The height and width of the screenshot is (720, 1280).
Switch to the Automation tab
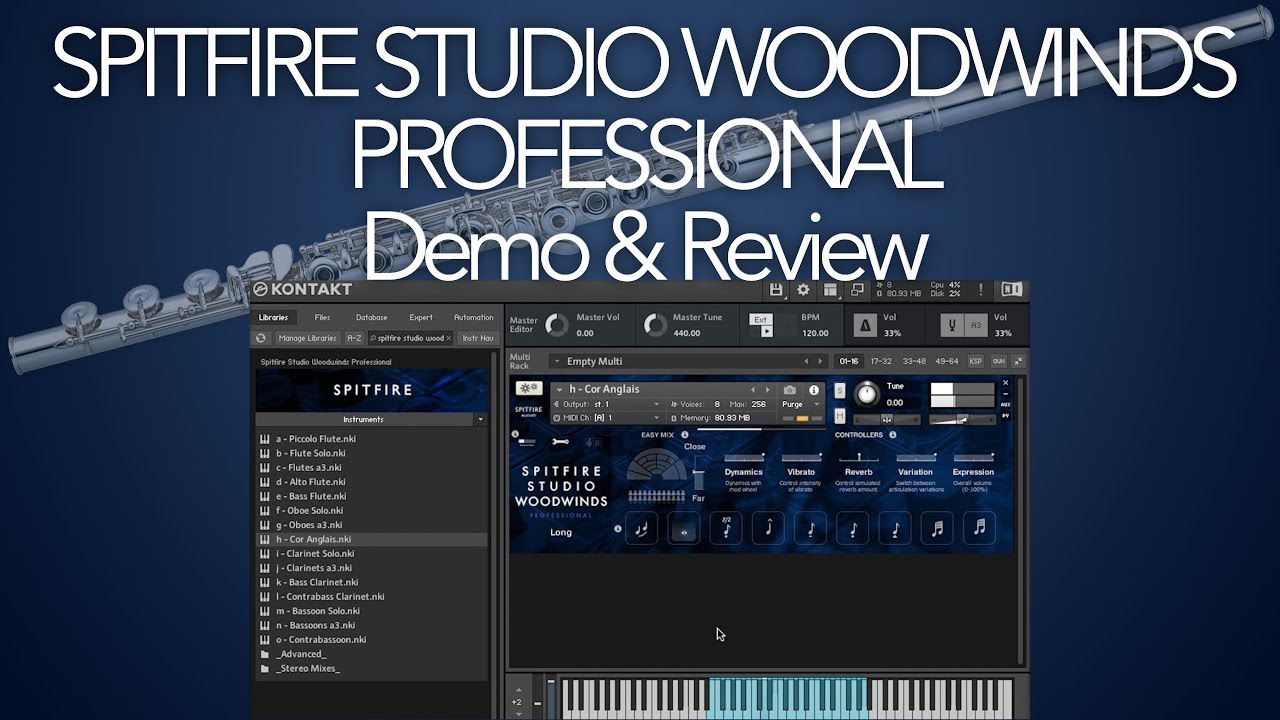(473, 317)
